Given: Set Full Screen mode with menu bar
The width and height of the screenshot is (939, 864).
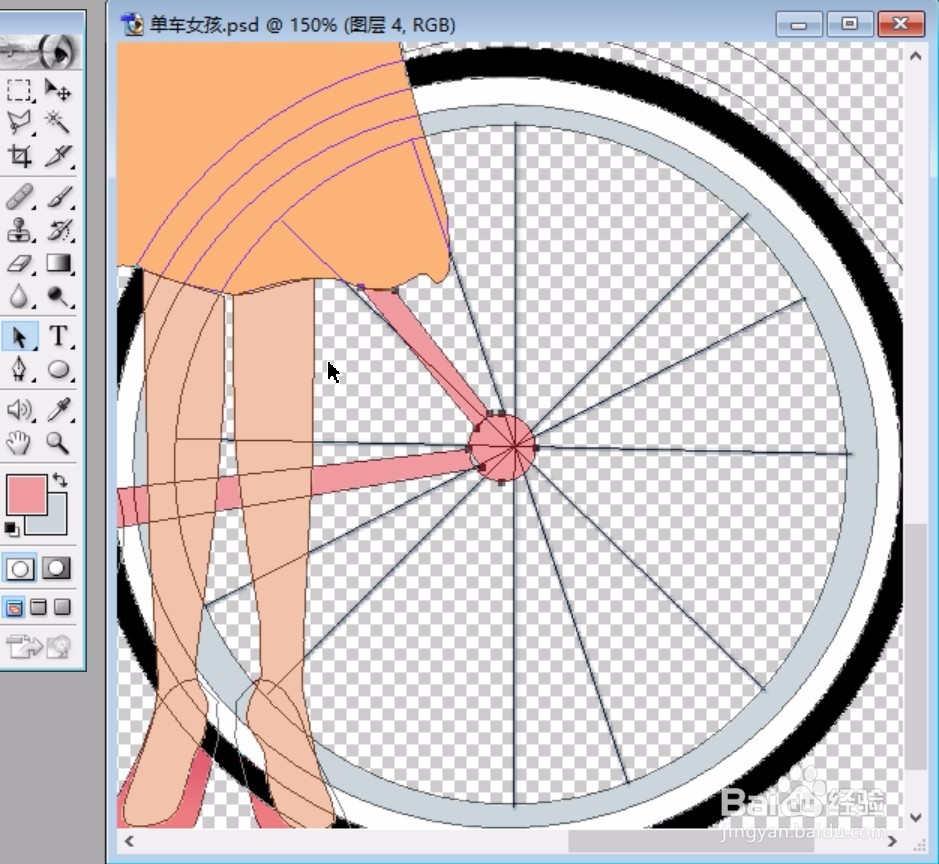Looking at the screenshot, I should pyautogui.click(x=38, y=608).
